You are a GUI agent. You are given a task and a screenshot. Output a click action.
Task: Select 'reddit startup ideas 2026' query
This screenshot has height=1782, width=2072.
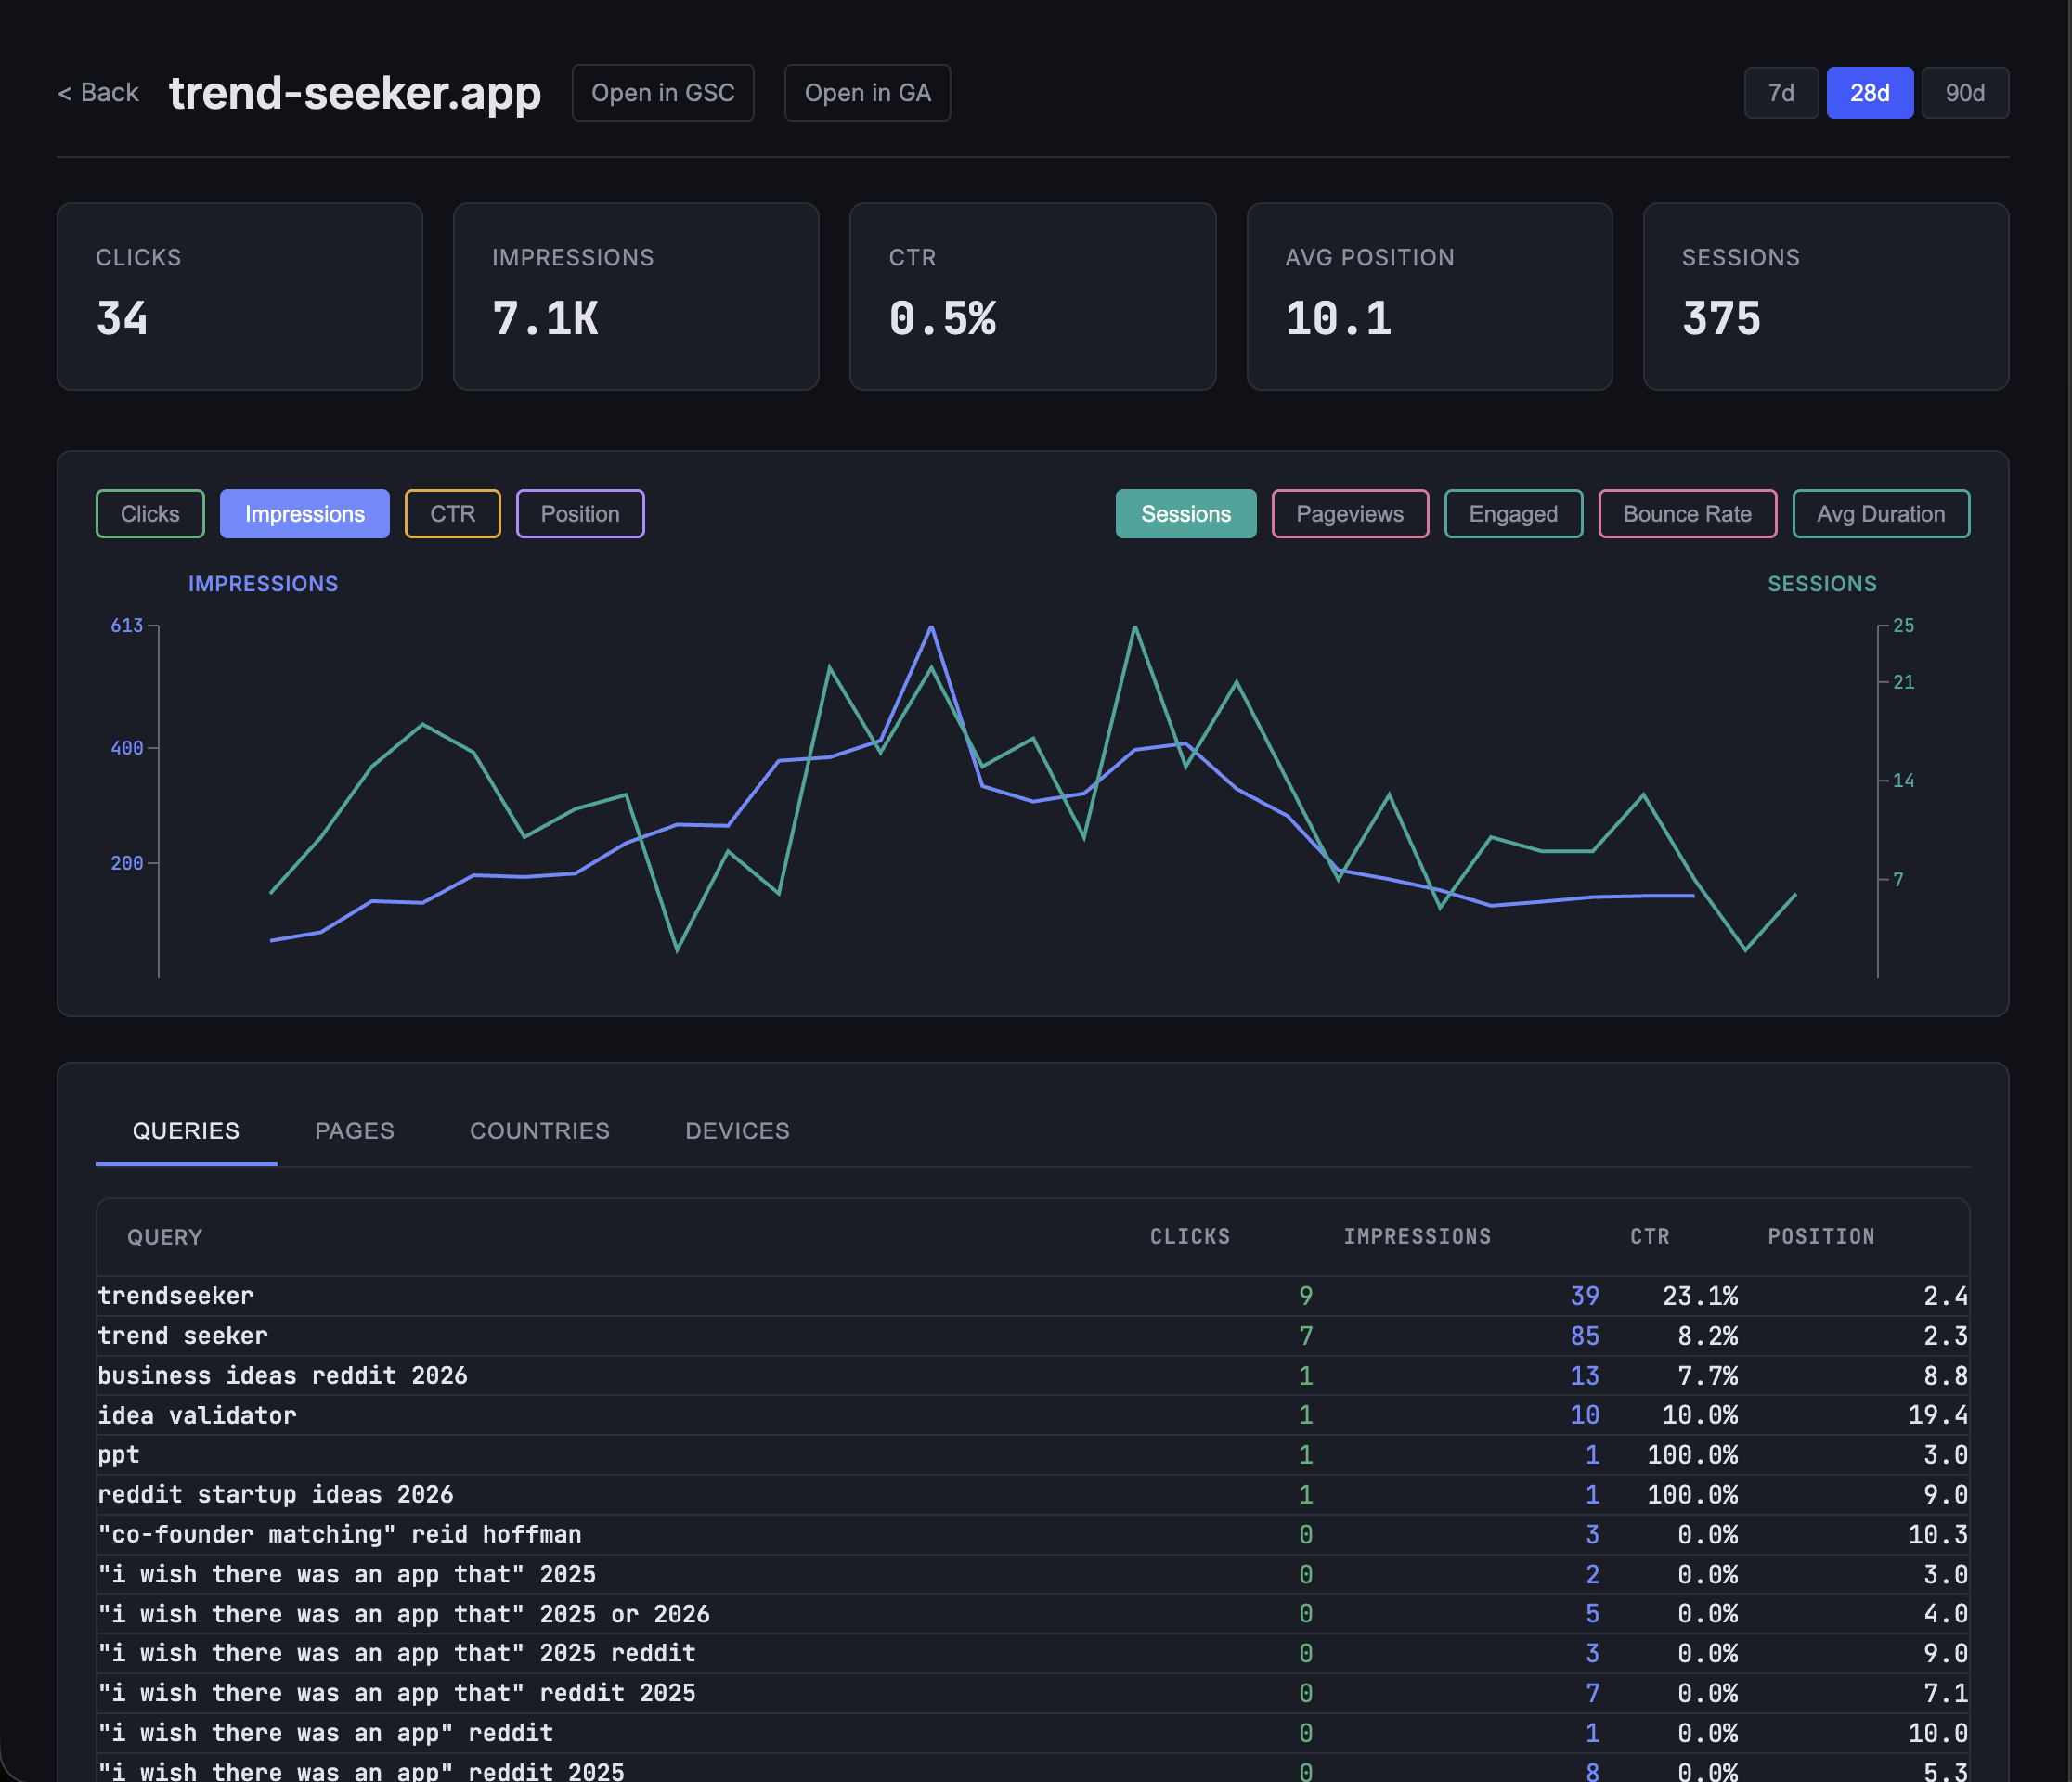coord(1032,1495)
